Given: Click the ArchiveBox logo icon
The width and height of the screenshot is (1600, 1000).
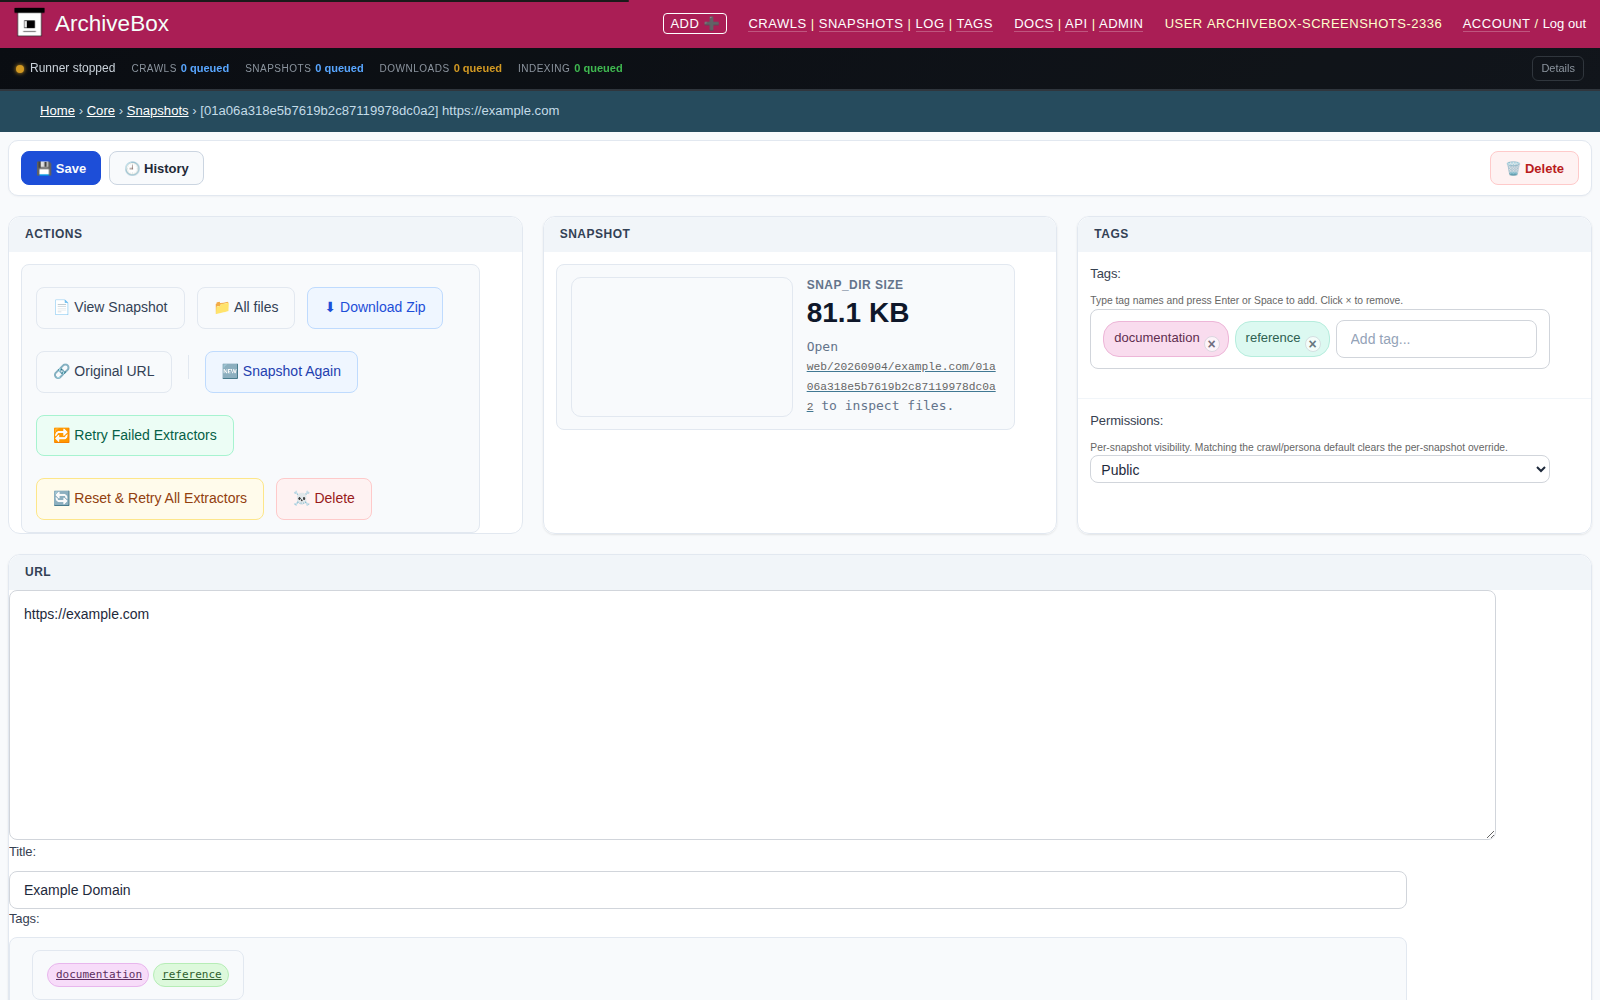Looking at the screenshot, I should click(29, 23).
